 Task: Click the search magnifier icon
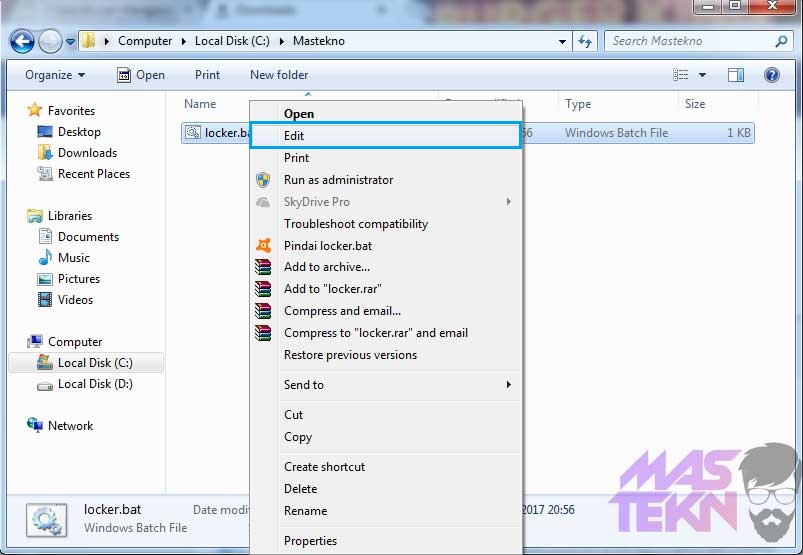coord(781,41)
